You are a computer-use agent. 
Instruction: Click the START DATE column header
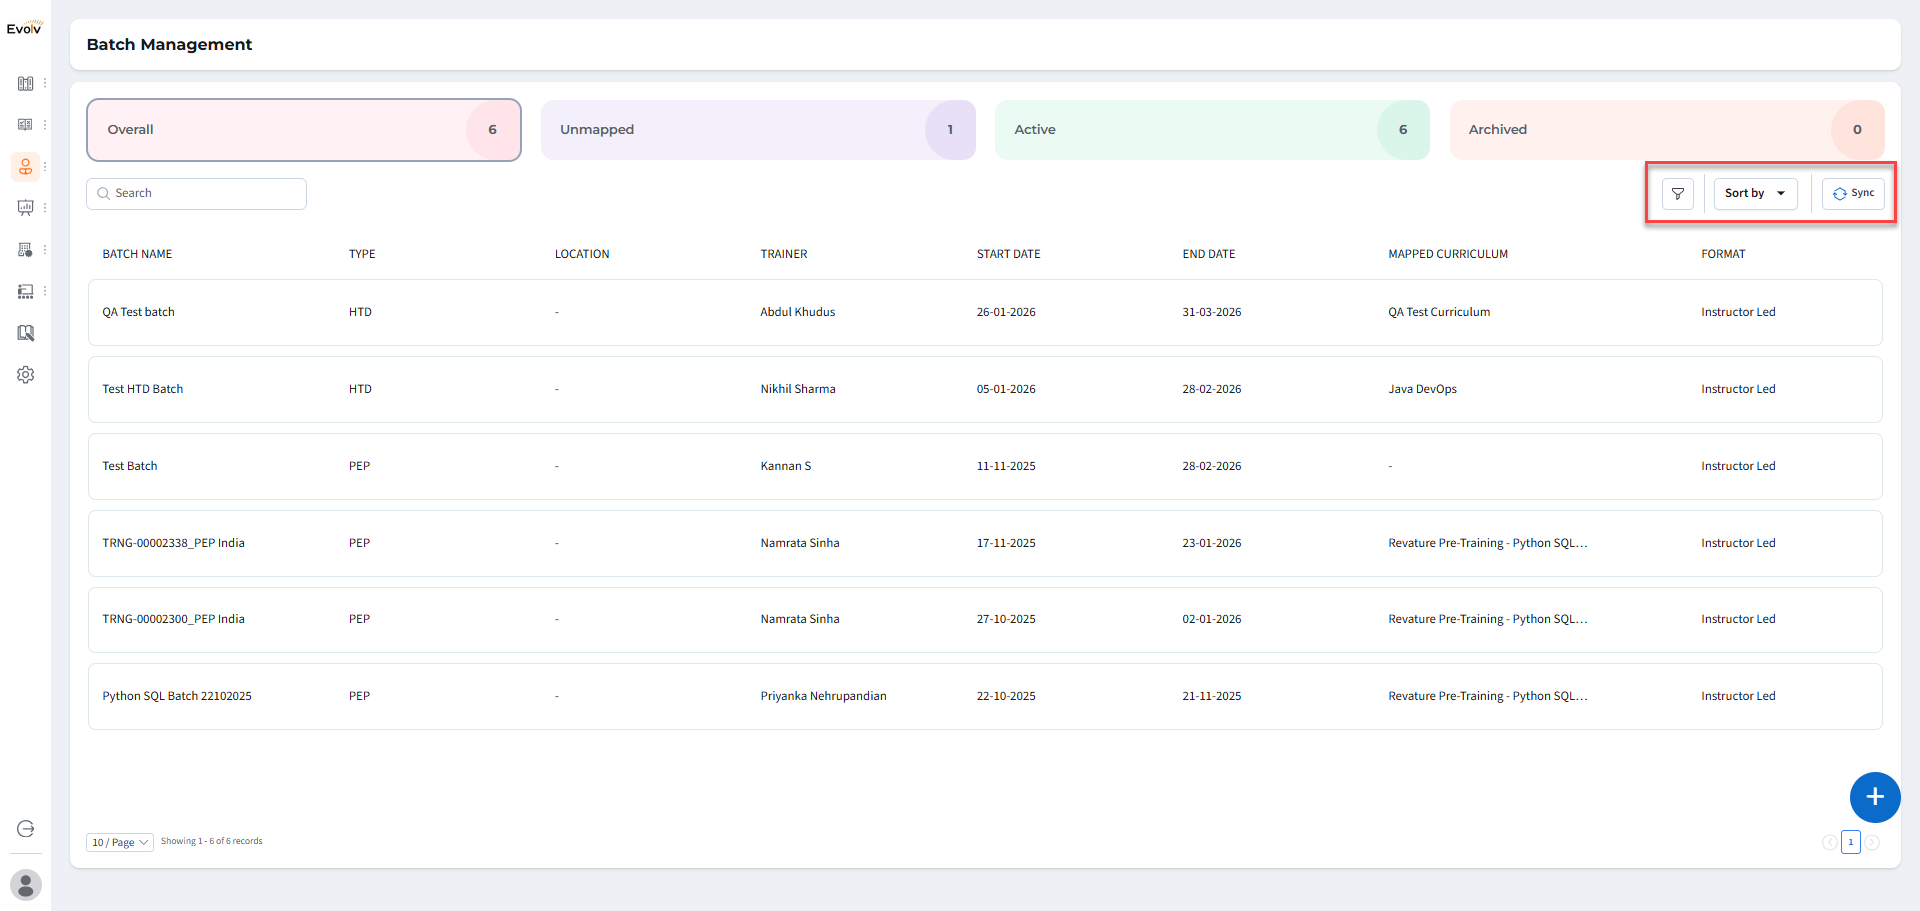point(1008,254)
